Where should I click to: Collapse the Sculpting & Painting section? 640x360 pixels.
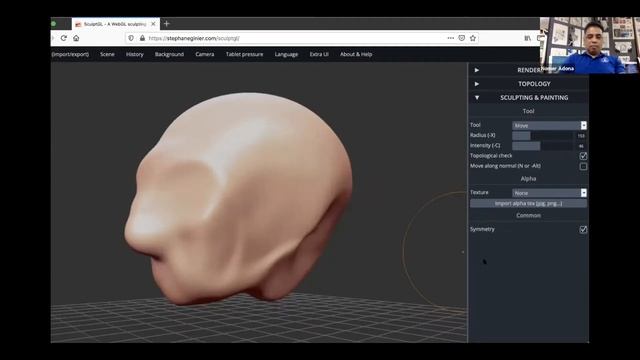coord(528,98)
